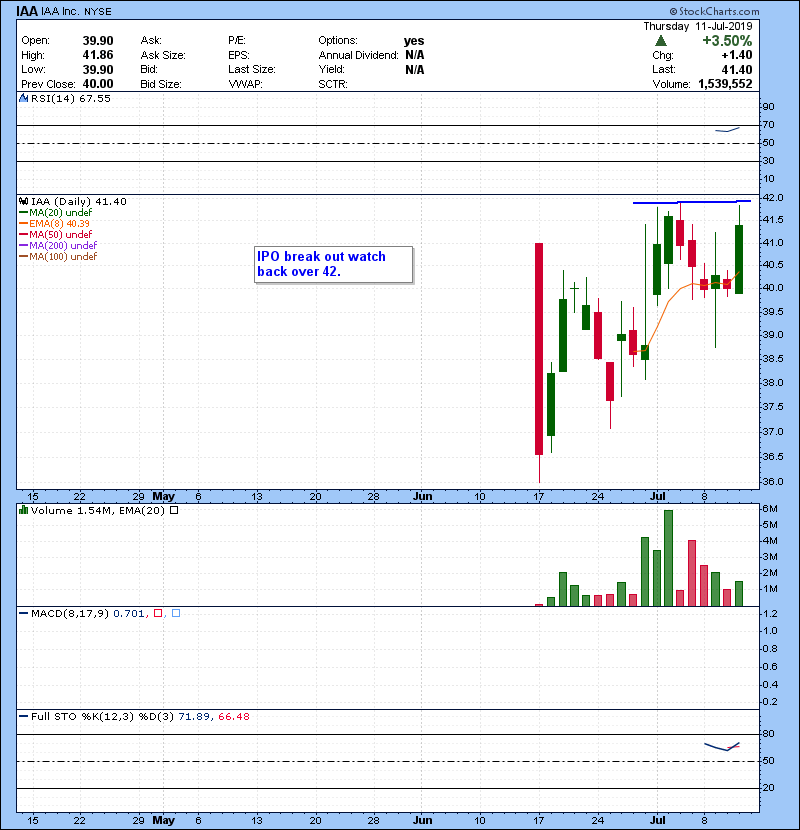800x830 pixels.
Task: Click the blue resistance line near 42.0
Action: (x=691, y=202)
